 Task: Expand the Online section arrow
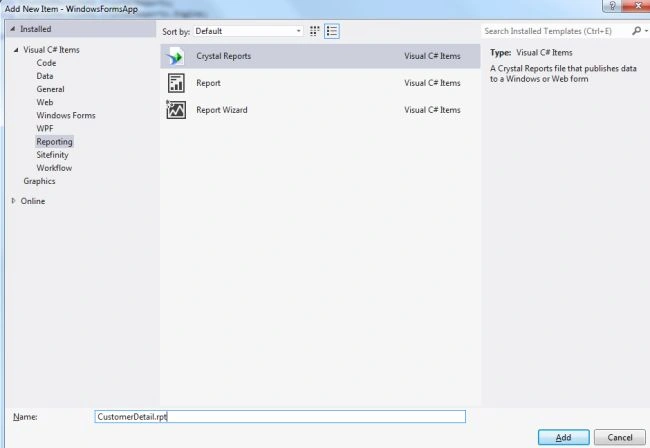[x=13, y=201]
